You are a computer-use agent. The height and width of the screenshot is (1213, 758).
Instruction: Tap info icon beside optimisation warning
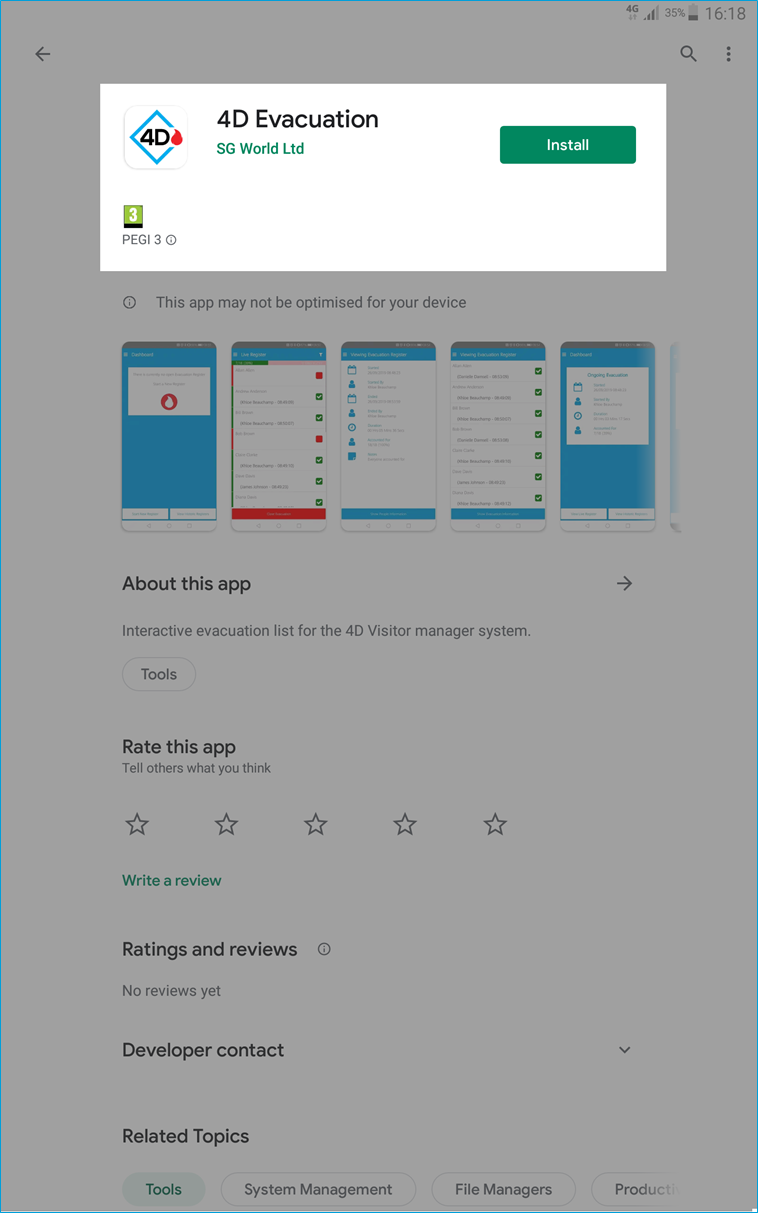[x=129, y=302]
